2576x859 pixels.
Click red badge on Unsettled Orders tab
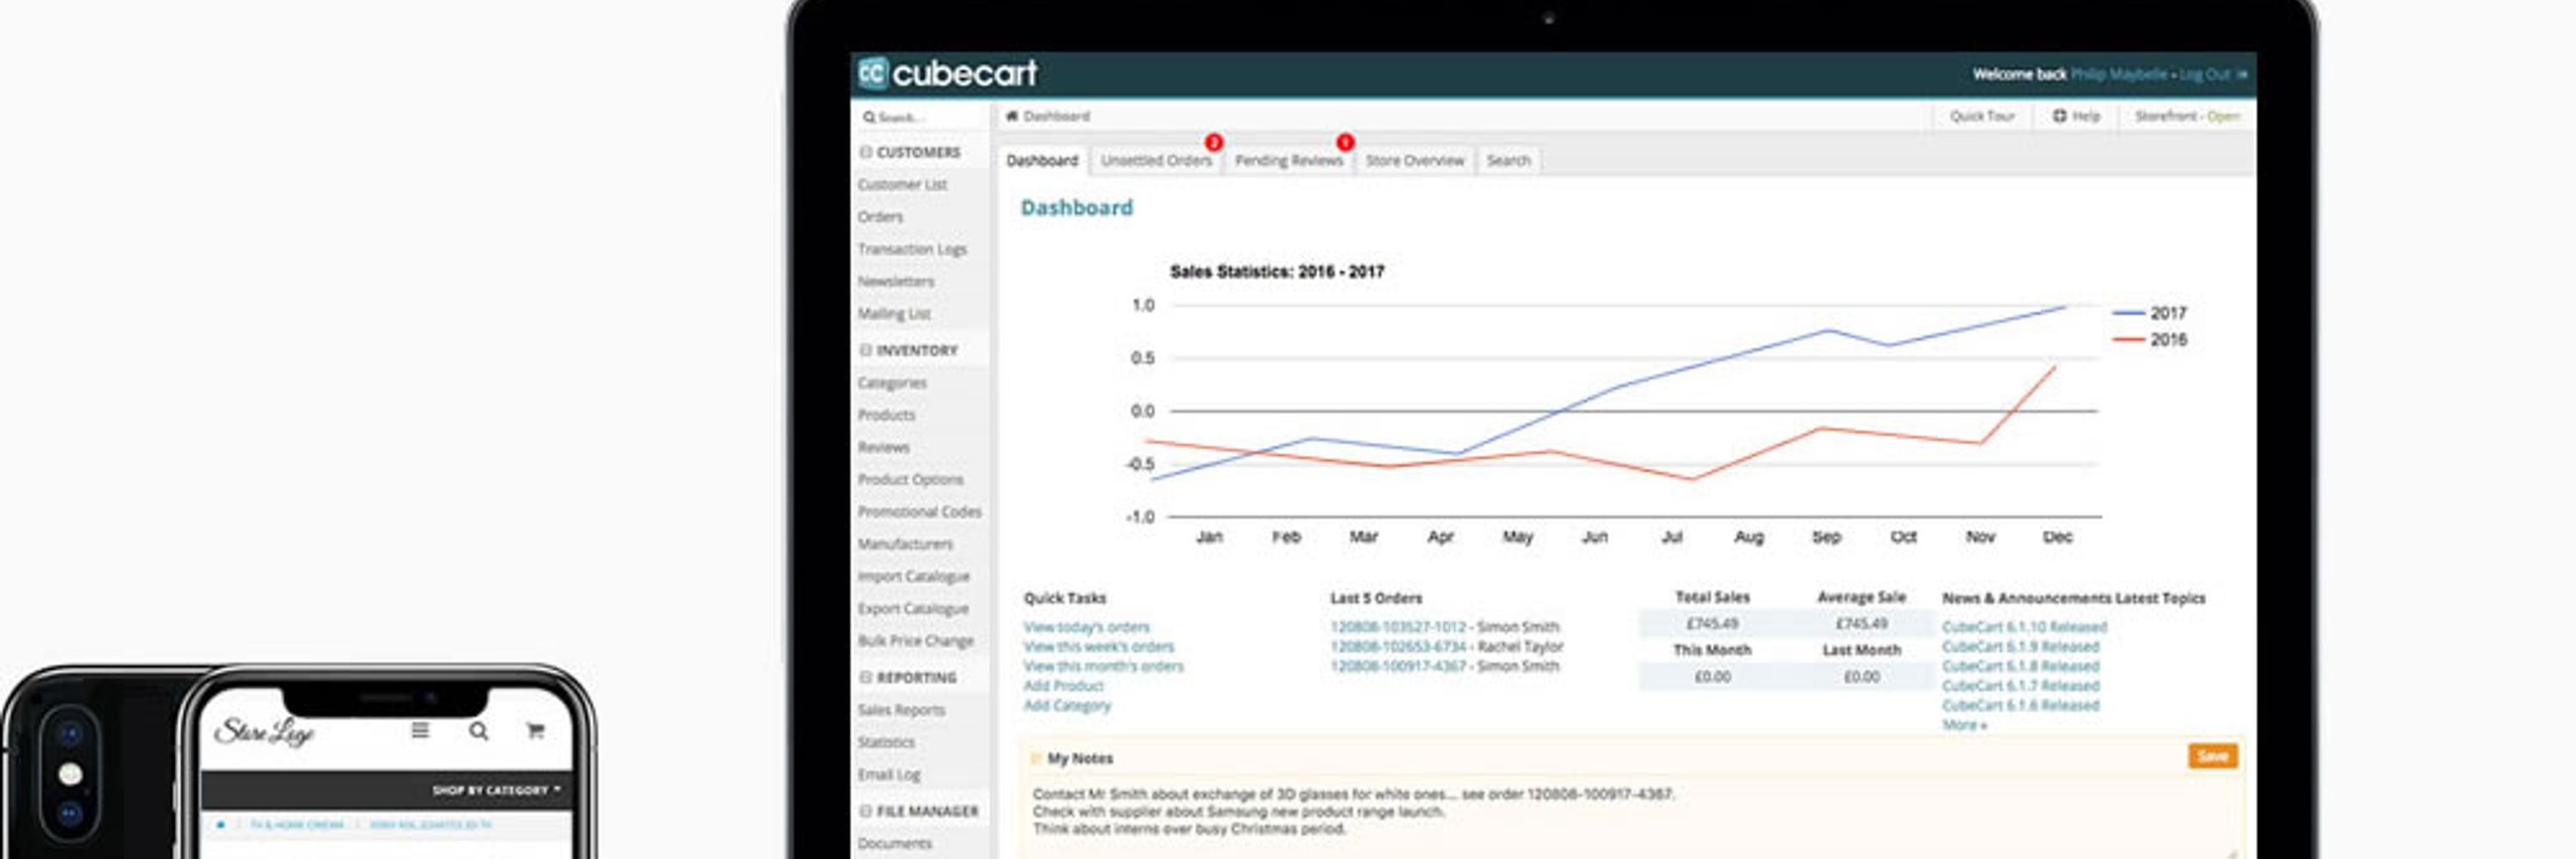(1214, 143)
